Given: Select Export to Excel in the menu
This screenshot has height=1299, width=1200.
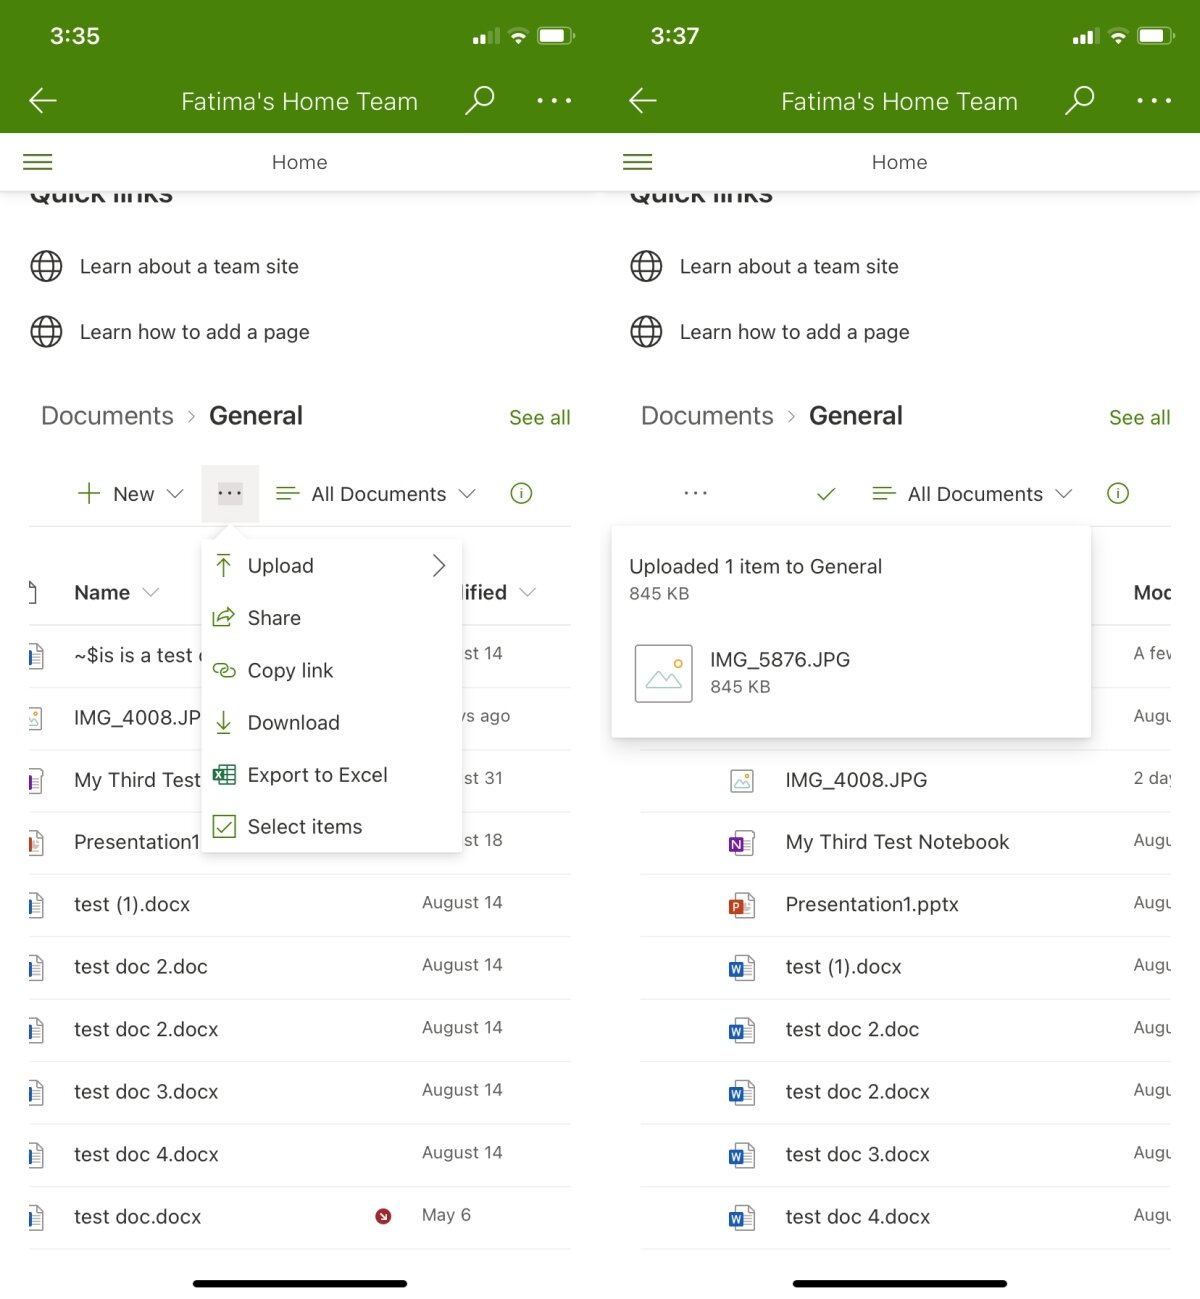Looking at the screenshot, I should click(x=316, y=775).
